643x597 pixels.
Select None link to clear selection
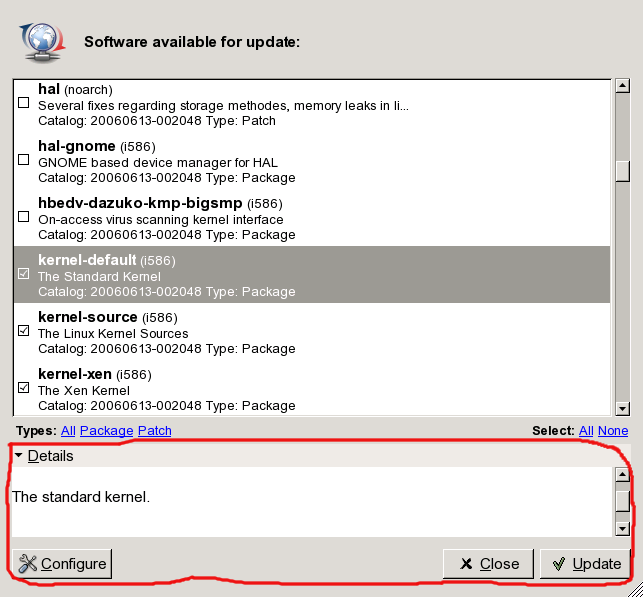(x=613, y=431)
